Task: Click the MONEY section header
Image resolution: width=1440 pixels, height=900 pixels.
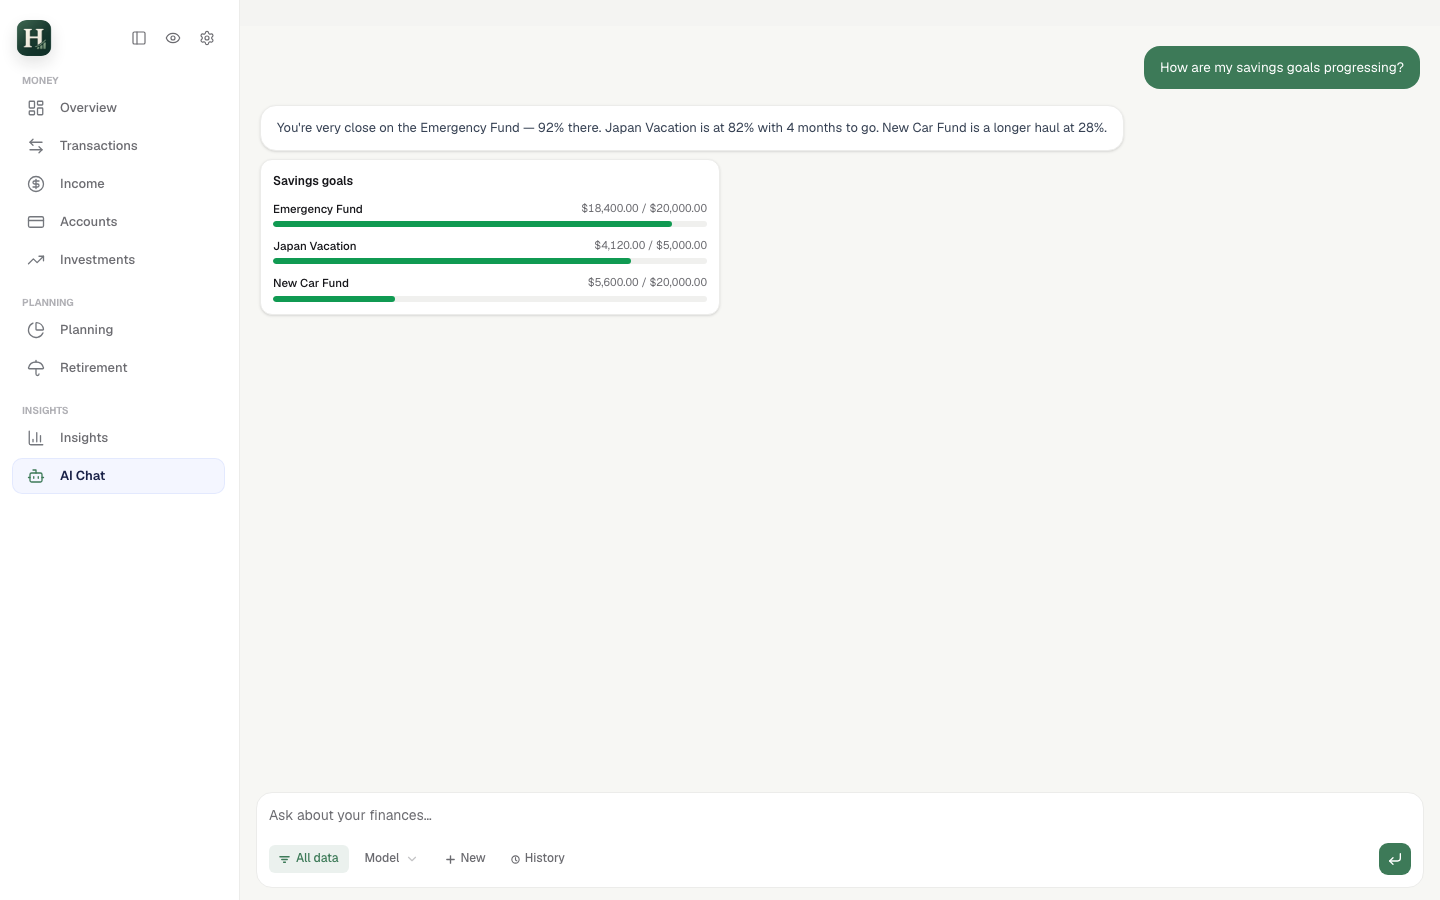Action: pos(40,81)
